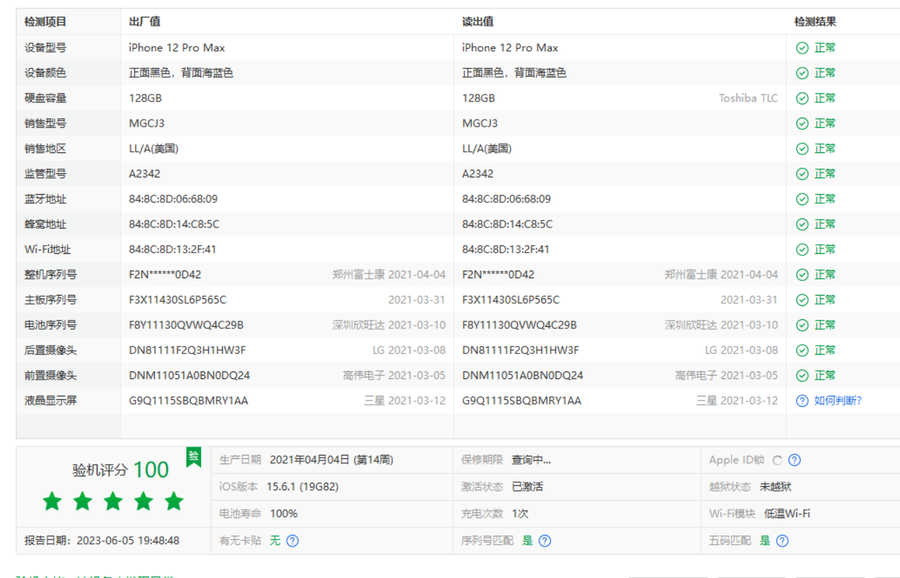Click the green check icon for 主板序列号
This screenshot has height=578, width=900.
[x=802, y=300]
